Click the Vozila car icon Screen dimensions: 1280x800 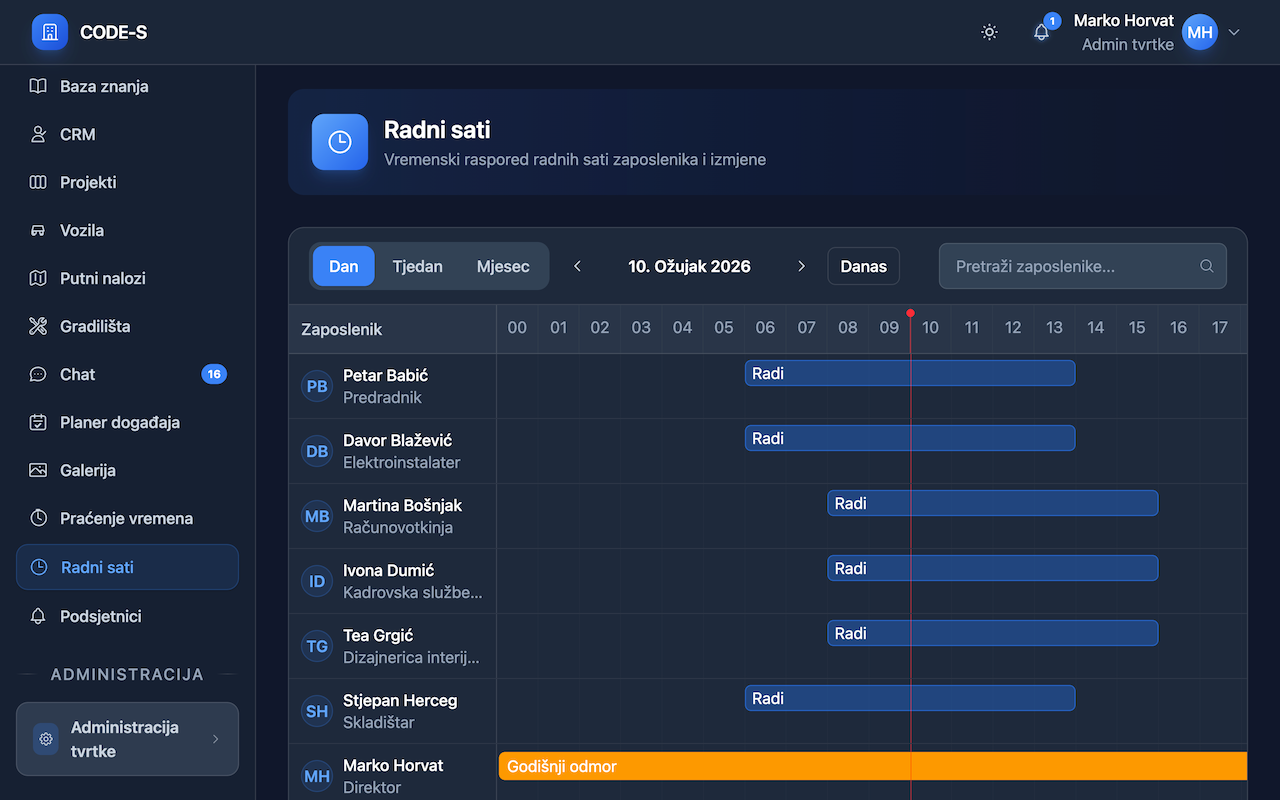pos(38,230)
